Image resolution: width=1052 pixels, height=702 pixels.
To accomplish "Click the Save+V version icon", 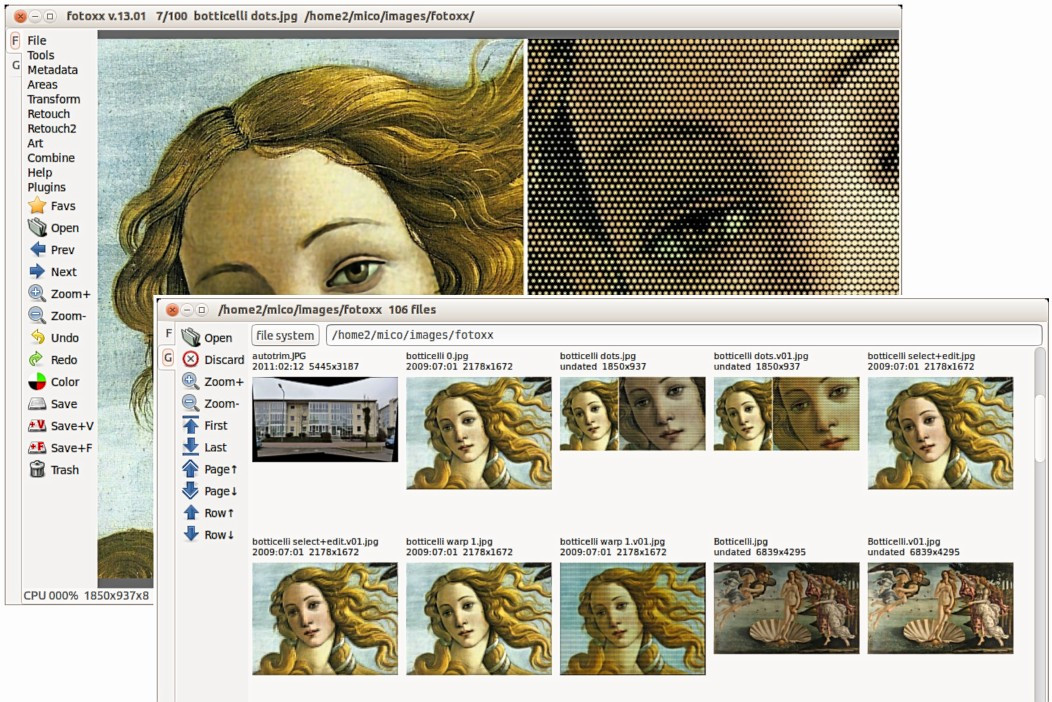I will (37, 425).
